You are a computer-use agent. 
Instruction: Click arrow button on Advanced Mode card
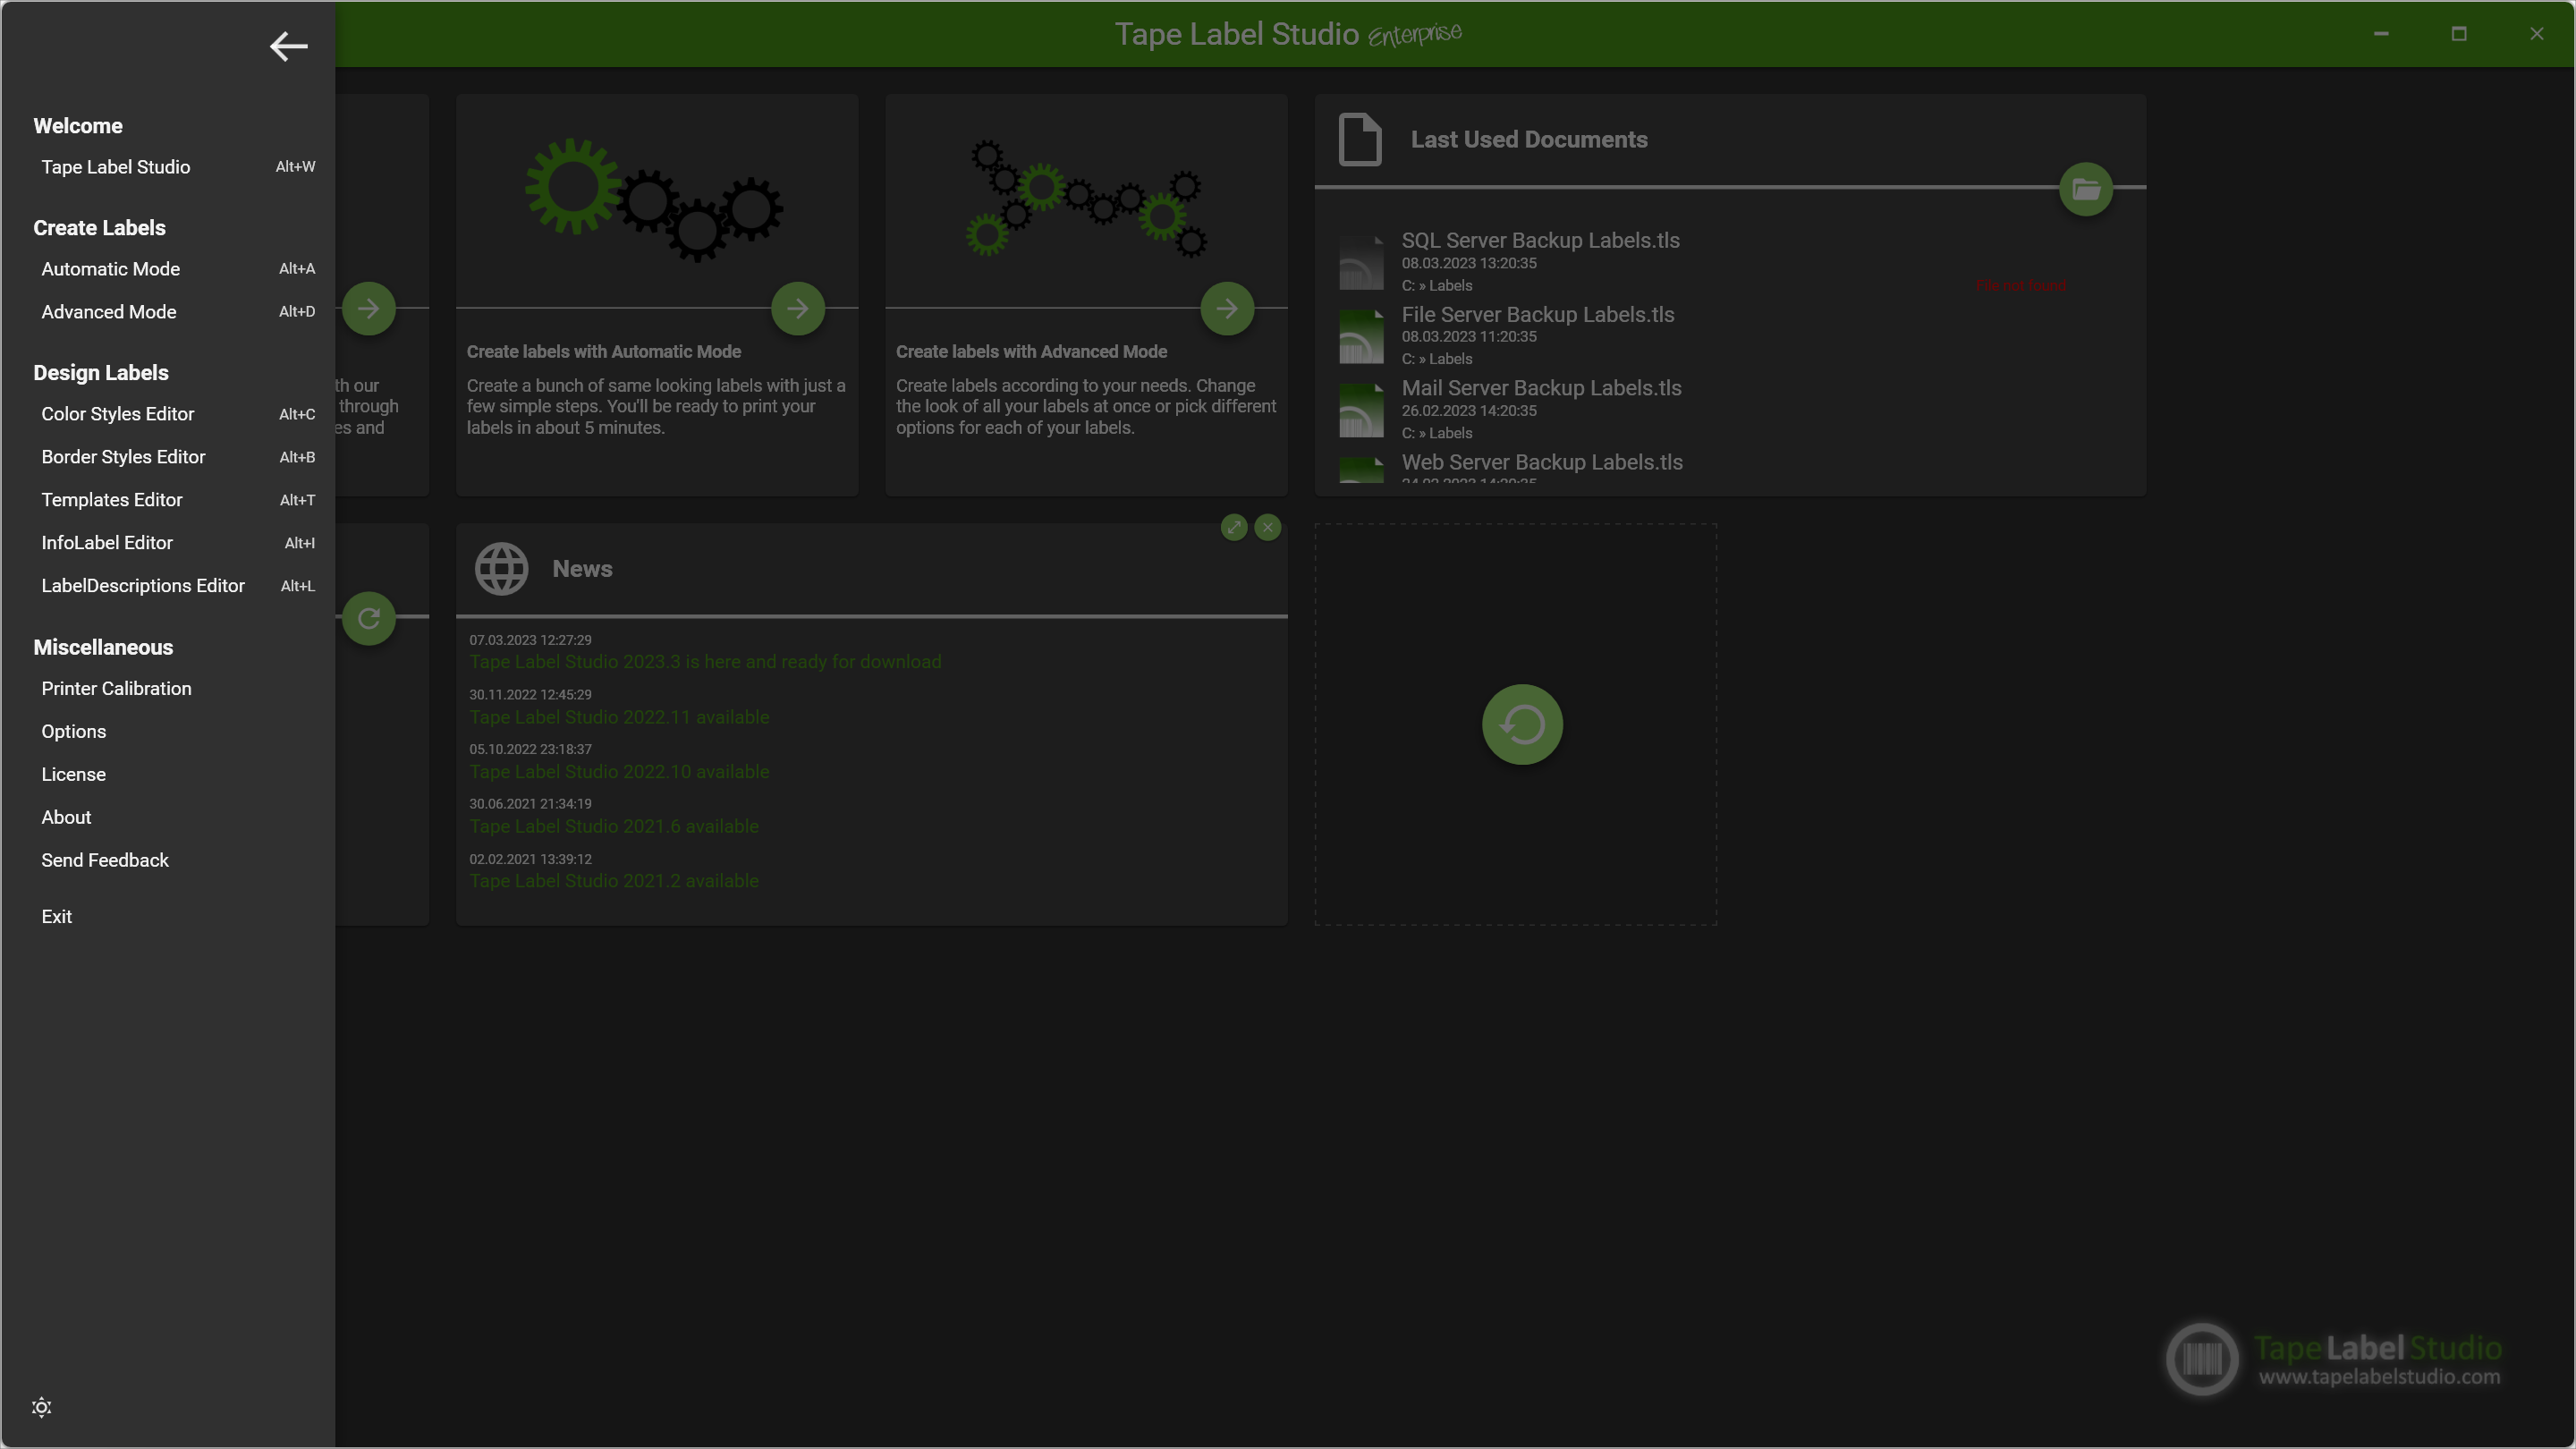tap(1227, 309)
